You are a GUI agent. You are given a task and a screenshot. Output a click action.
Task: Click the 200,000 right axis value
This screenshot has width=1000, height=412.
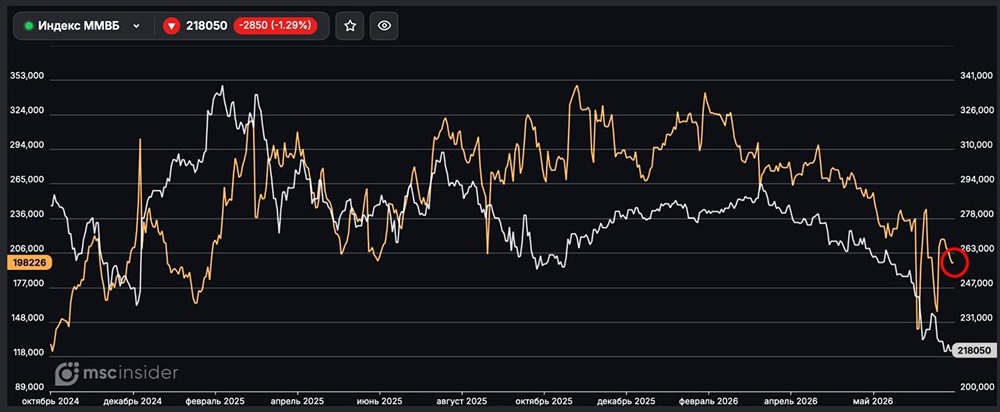[977, 387]
